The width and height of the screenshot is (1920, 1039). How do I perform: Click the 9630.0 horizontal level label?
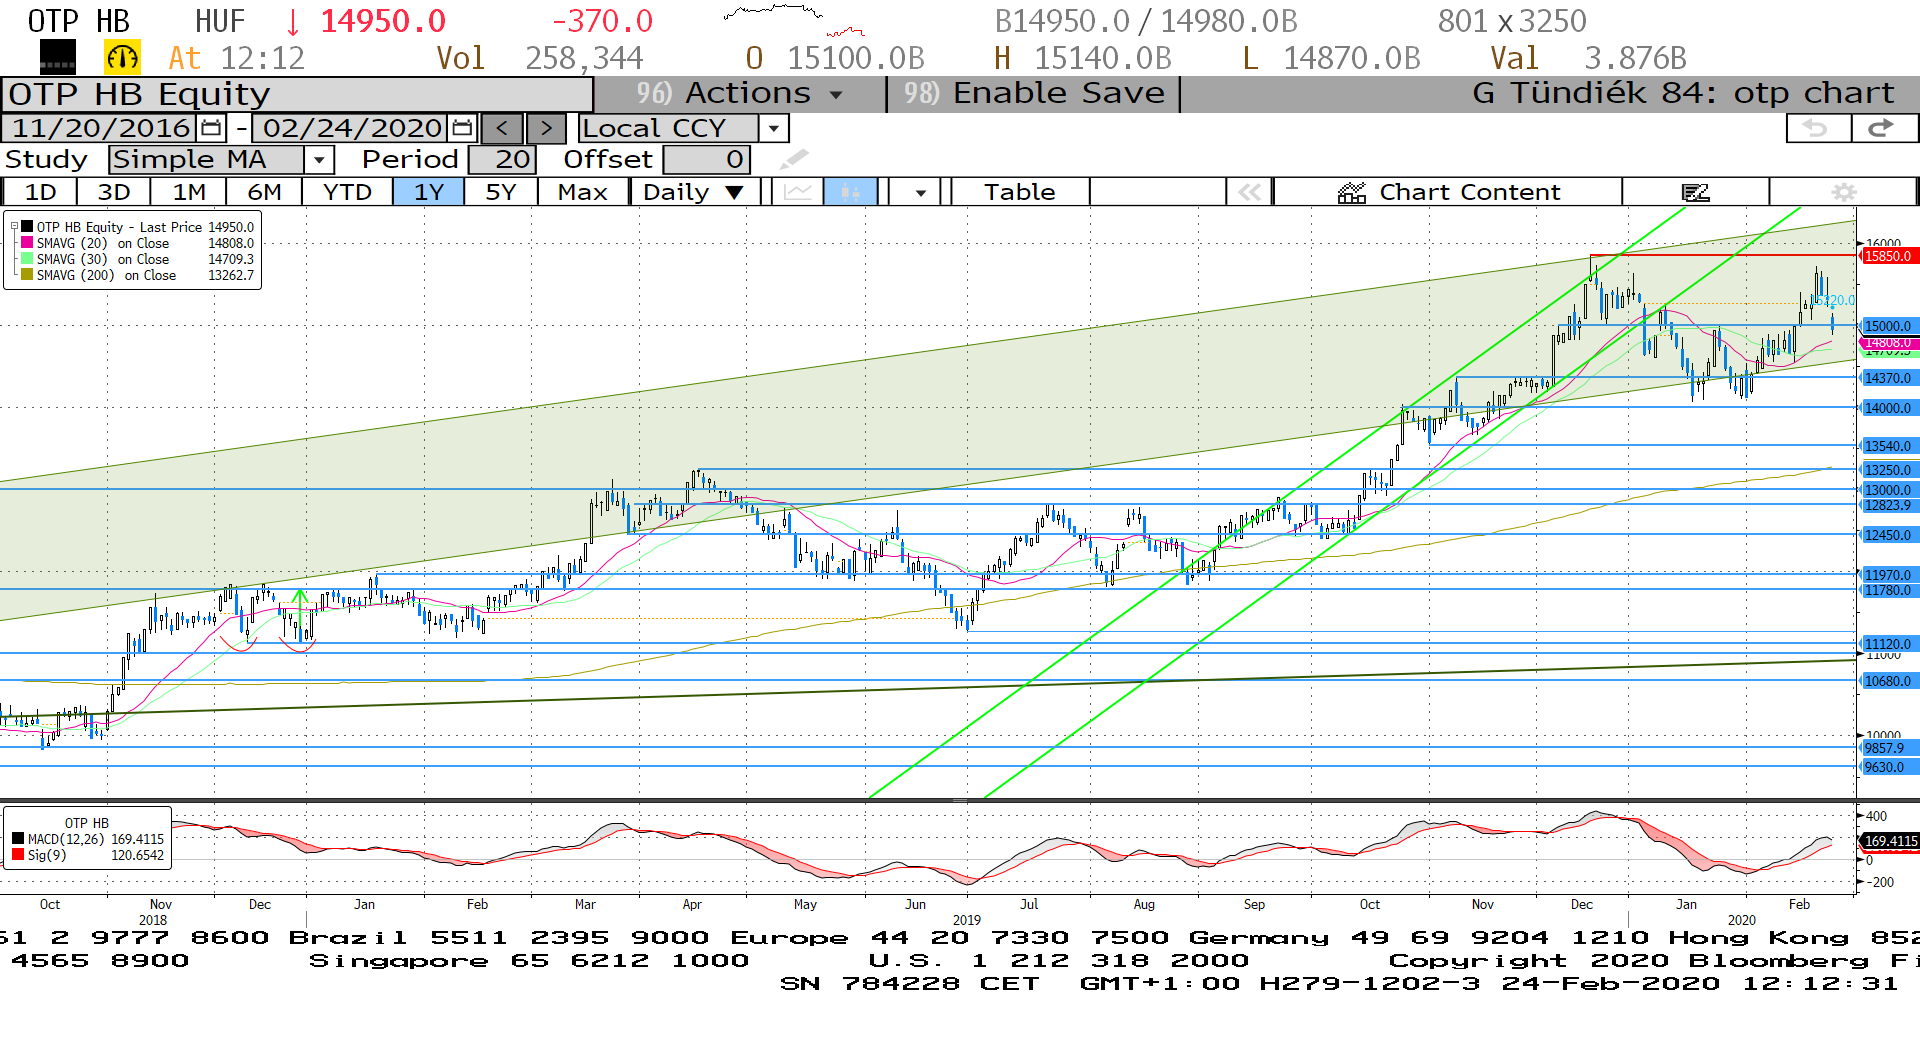(1888, 767)
